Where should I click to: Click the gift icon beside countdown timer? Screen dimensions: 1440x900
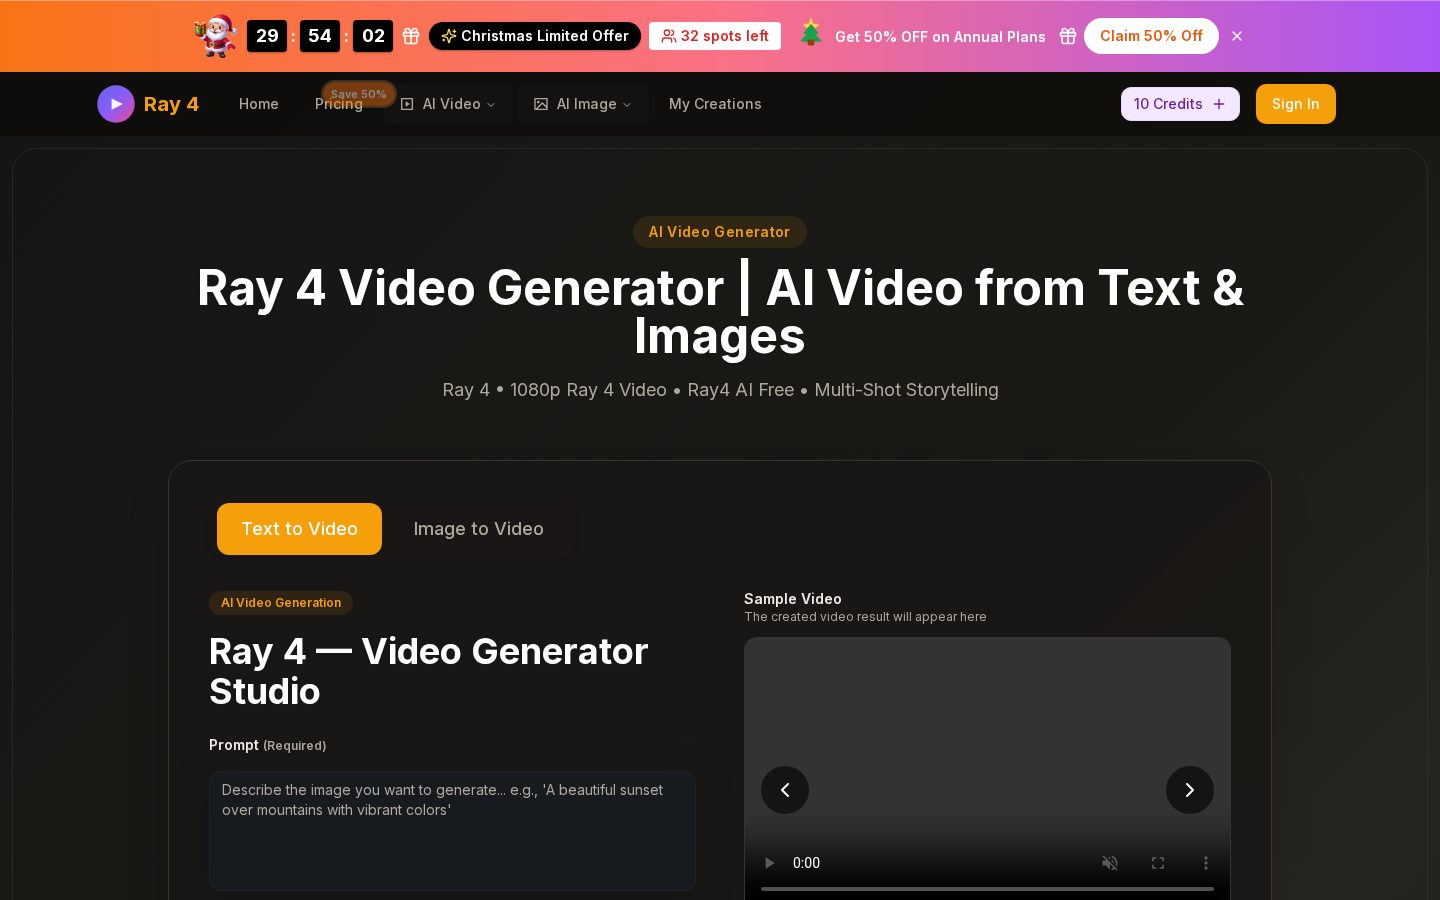[x=411, y=36]
